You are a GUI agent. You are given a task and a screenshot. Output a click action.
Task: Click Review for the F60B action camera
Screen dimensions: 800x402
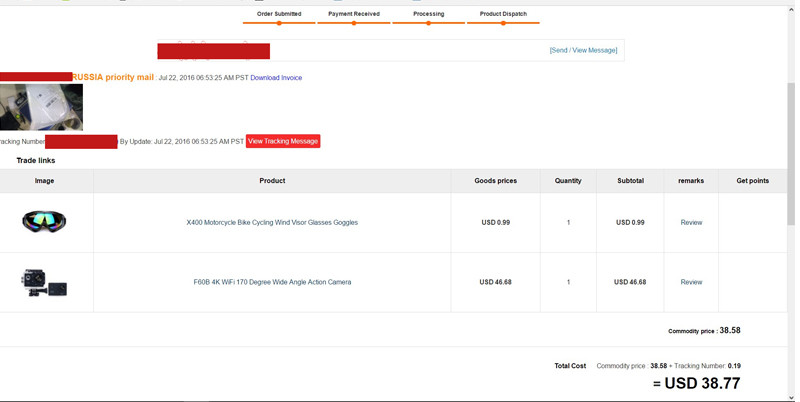point(691,282)
